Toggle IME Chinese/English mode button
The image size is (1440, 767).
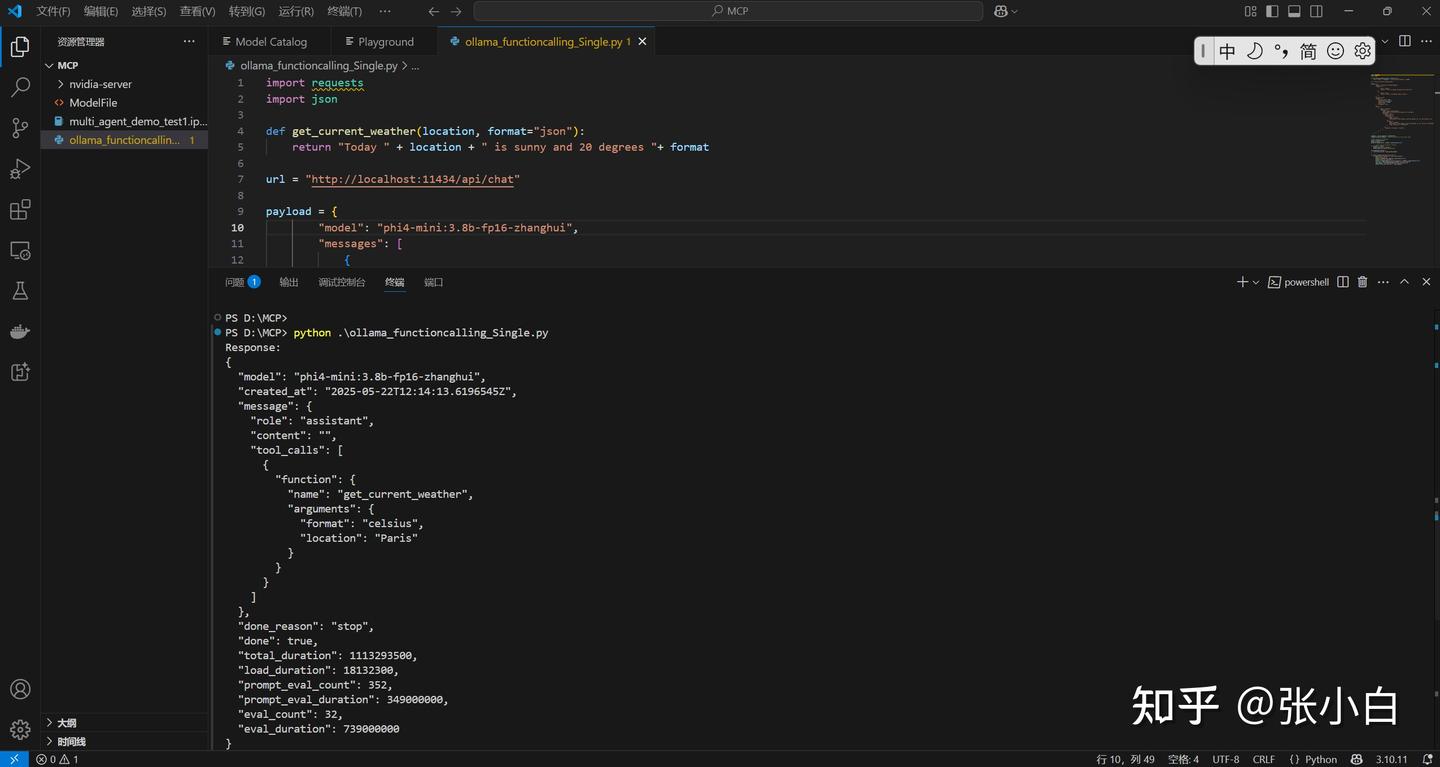pyautogui.click(x=1227, y=51)
